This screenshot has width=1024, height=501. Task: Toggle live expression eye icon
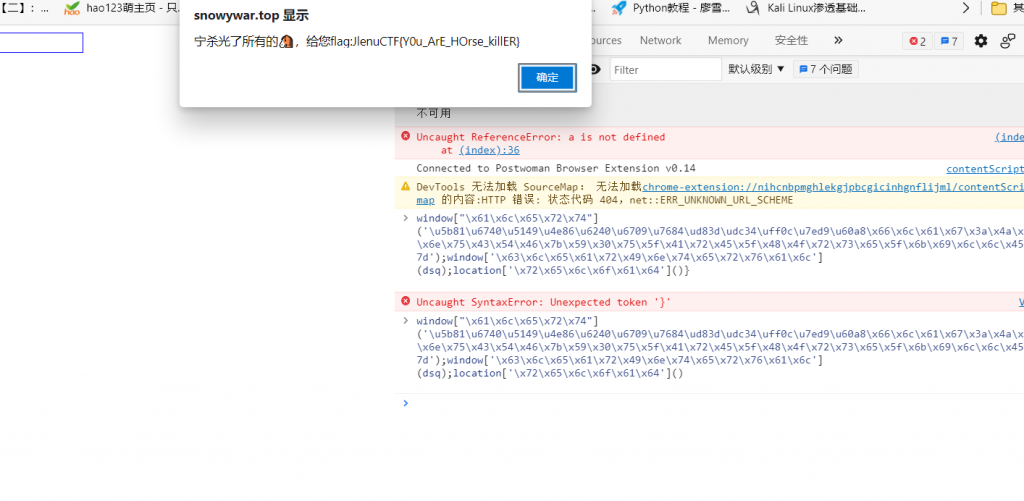[596, 70]
